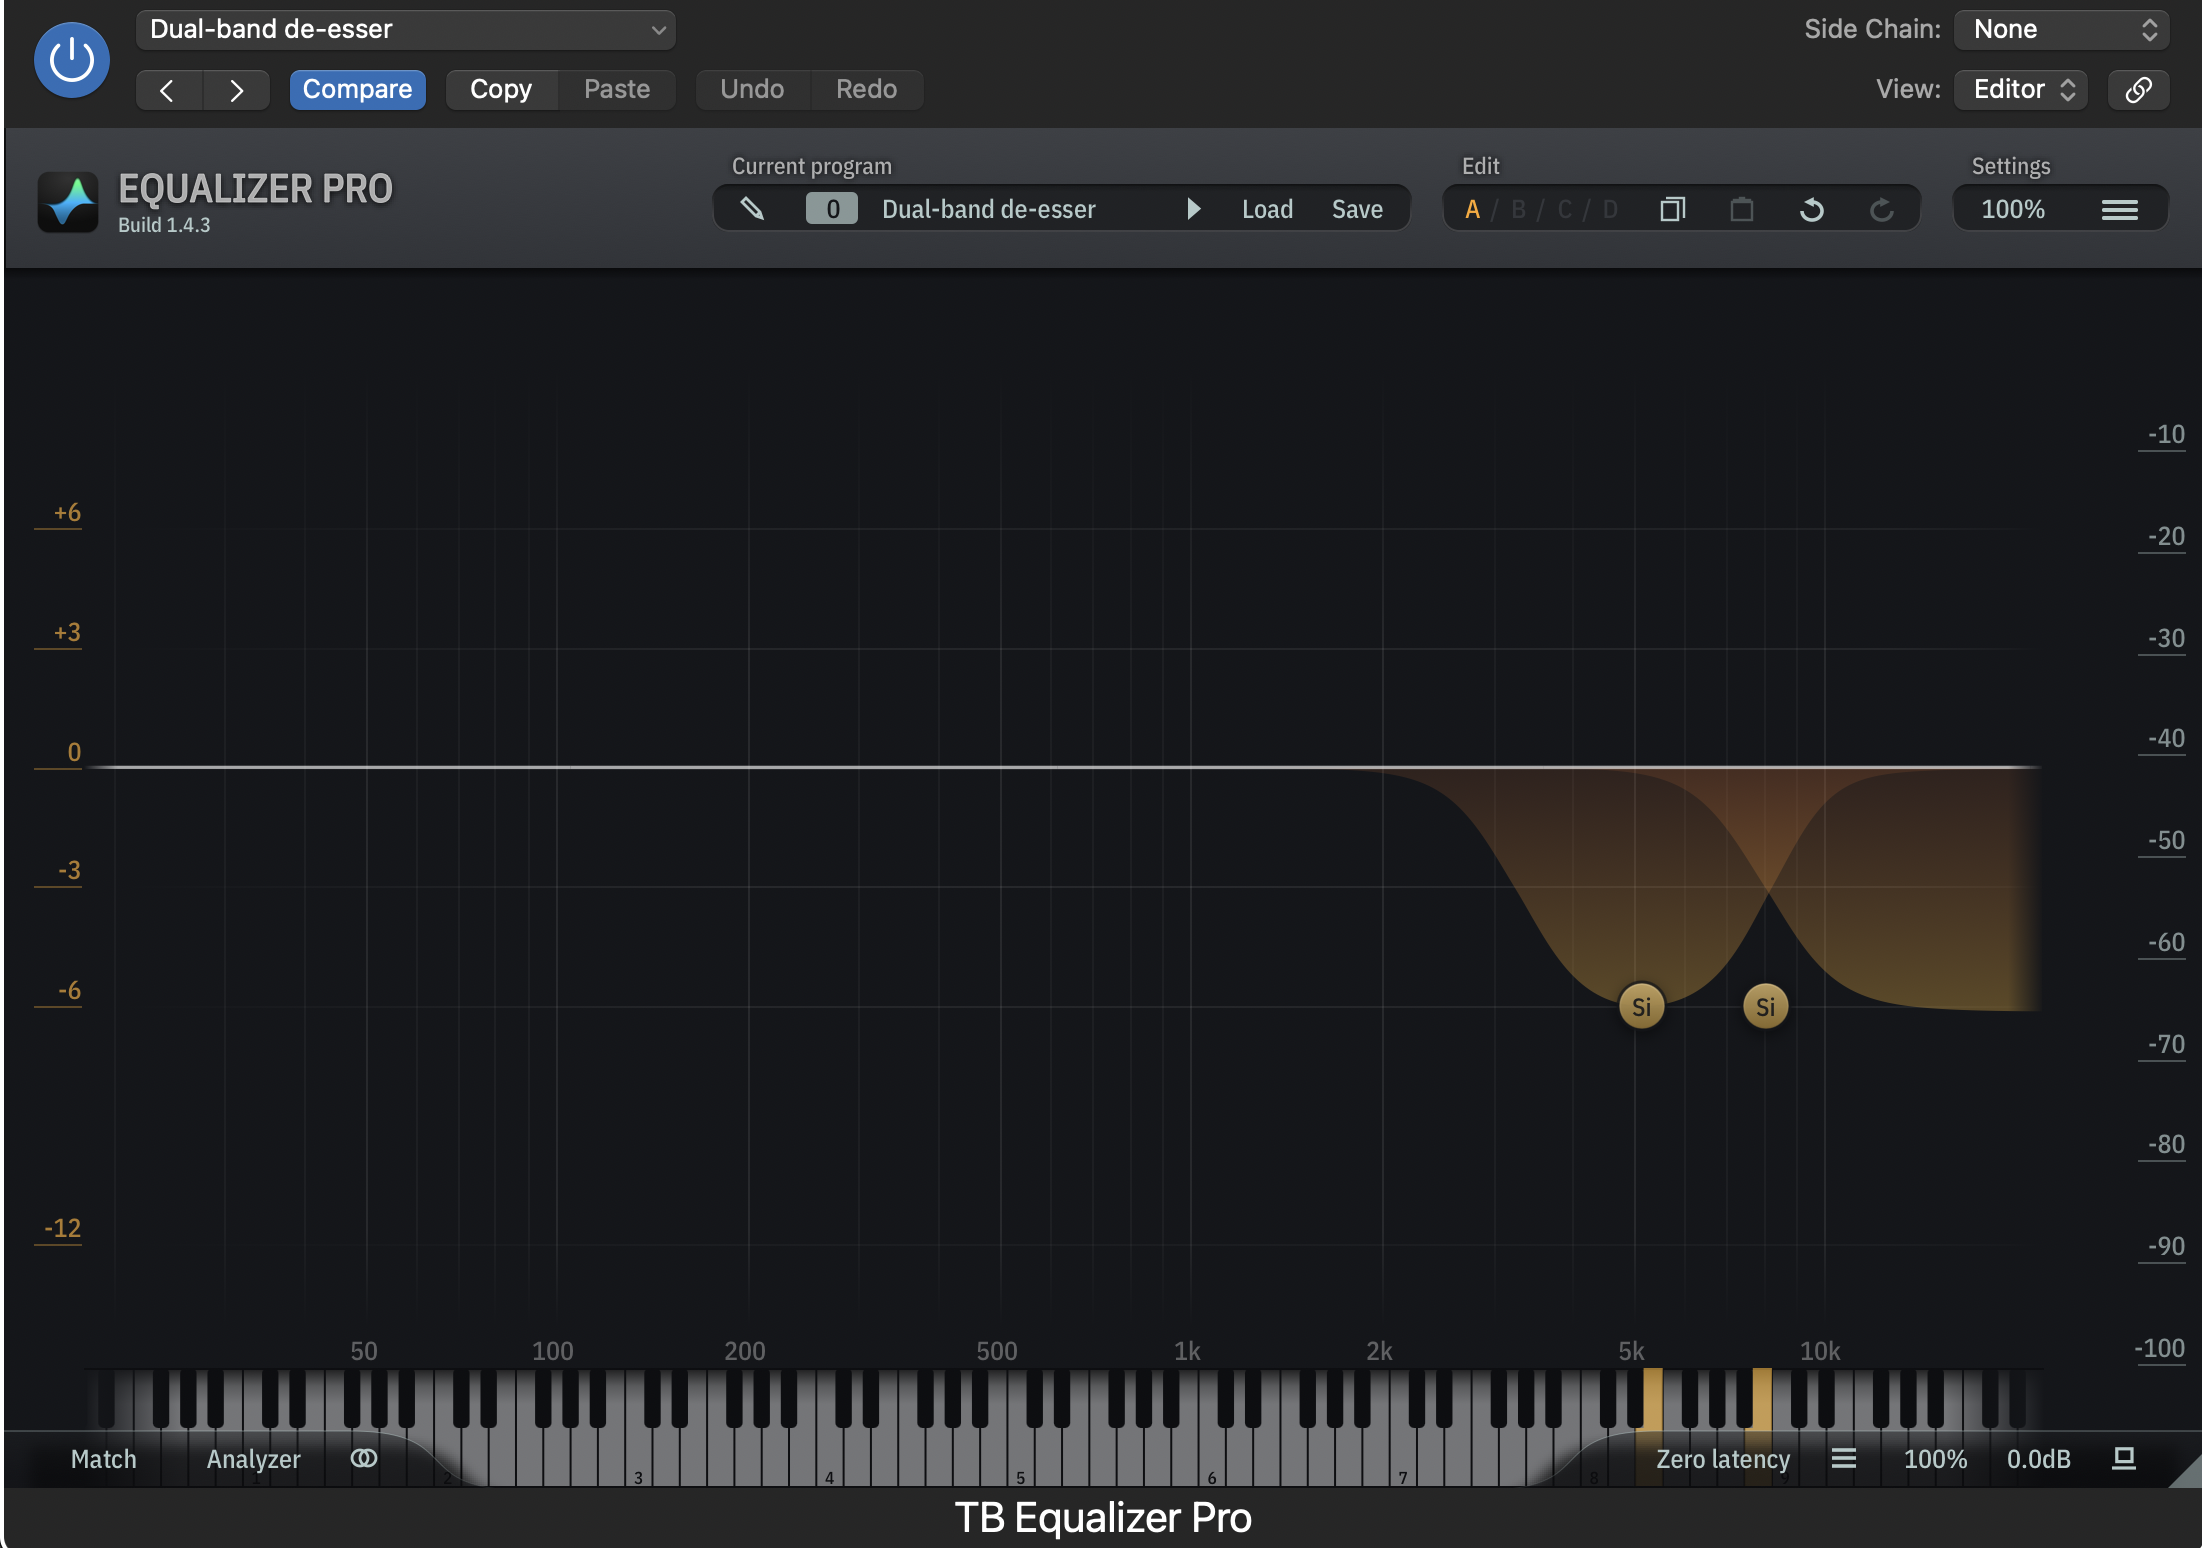Click the Undo button

tap(752, 89)
